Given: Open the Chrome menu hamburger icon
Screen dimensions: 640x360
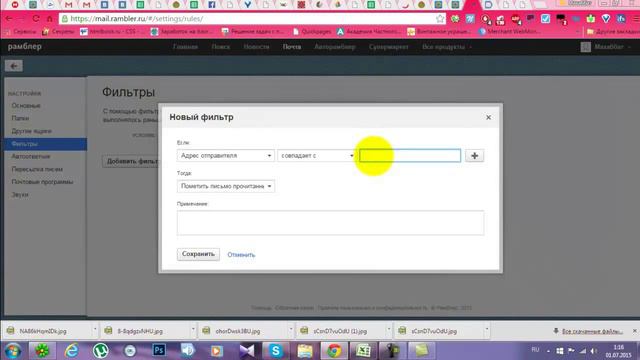Looking at the screenshot, I should tap(636, 19).
